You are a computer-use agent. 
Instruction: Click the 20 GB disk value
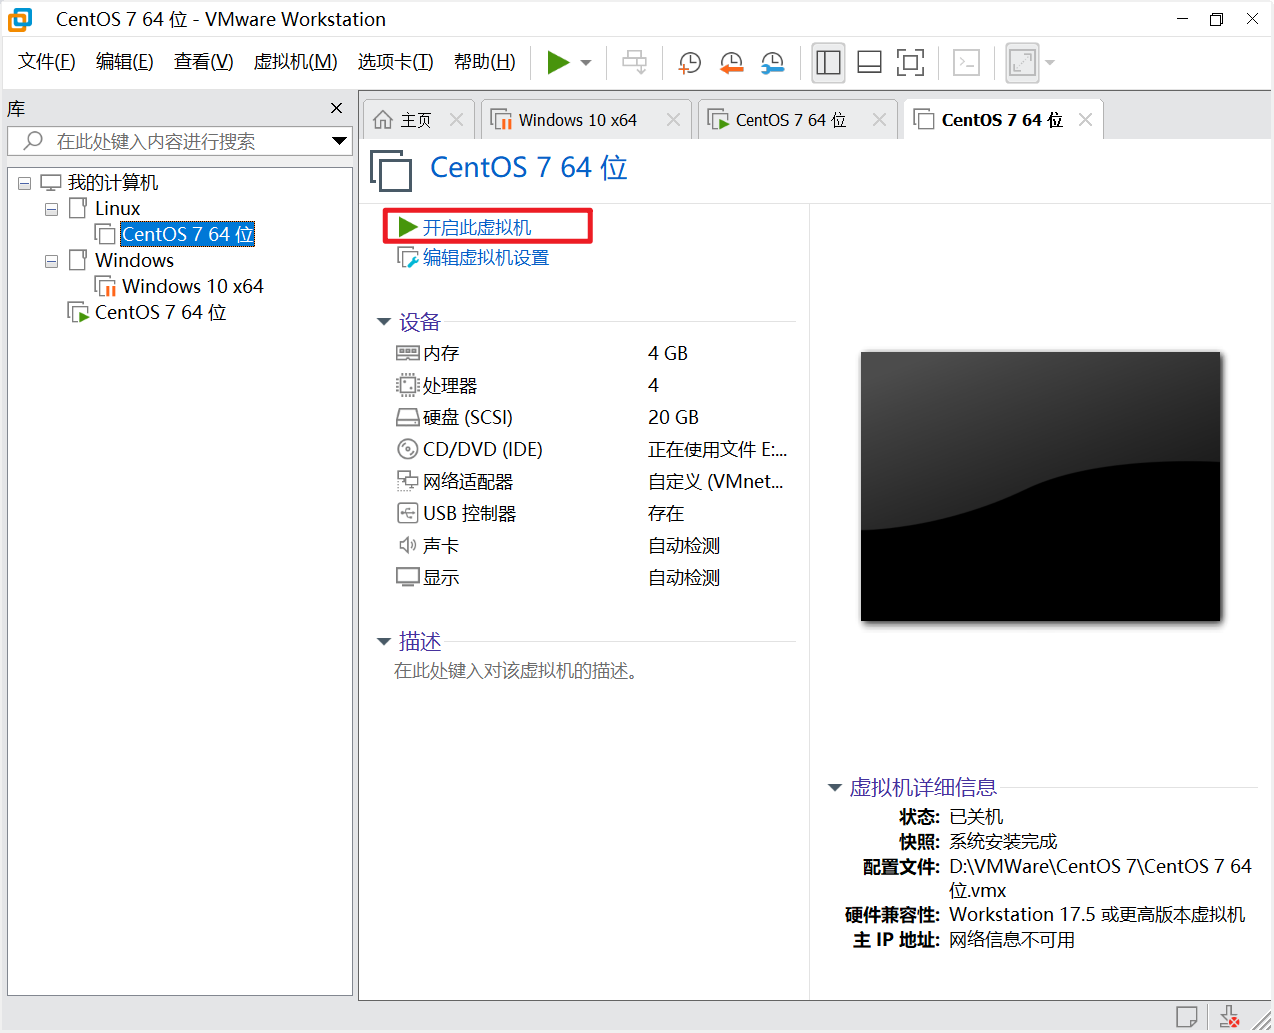(673, 417)
